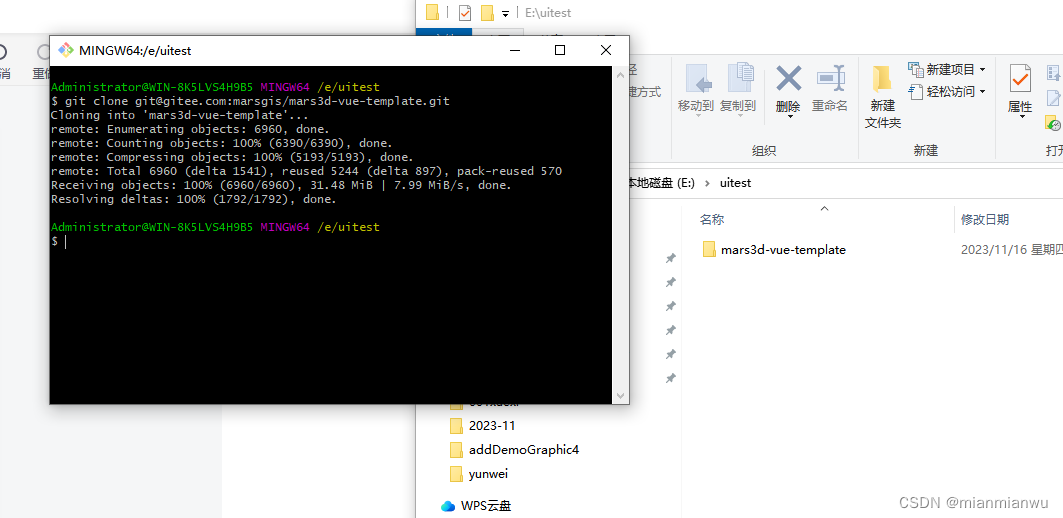Screen dimensions: 1063x518
Task: Click the New folder (新建文件夹) button
Action: 882,97
